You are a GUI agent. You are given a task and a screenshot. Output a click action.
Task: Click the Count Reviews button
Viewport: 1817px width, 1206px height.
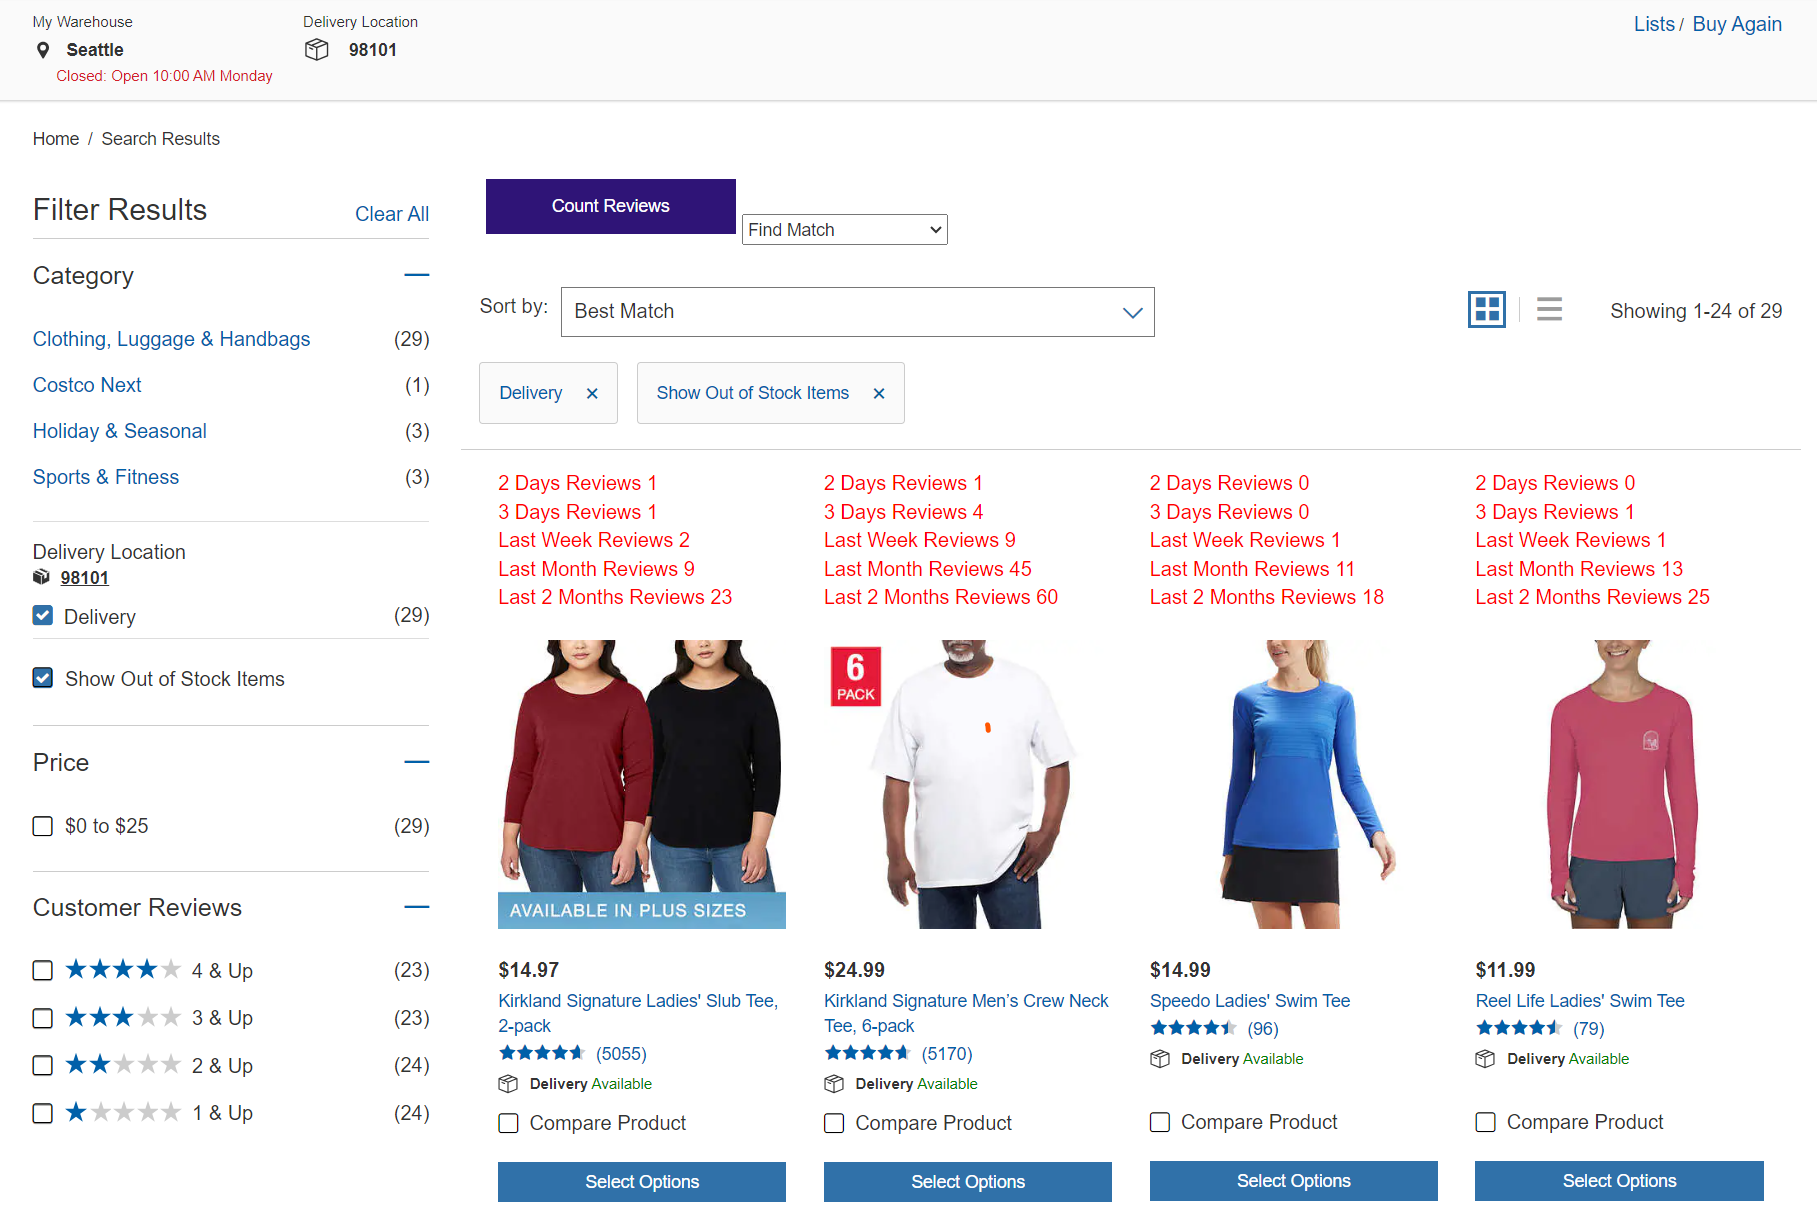611,206
